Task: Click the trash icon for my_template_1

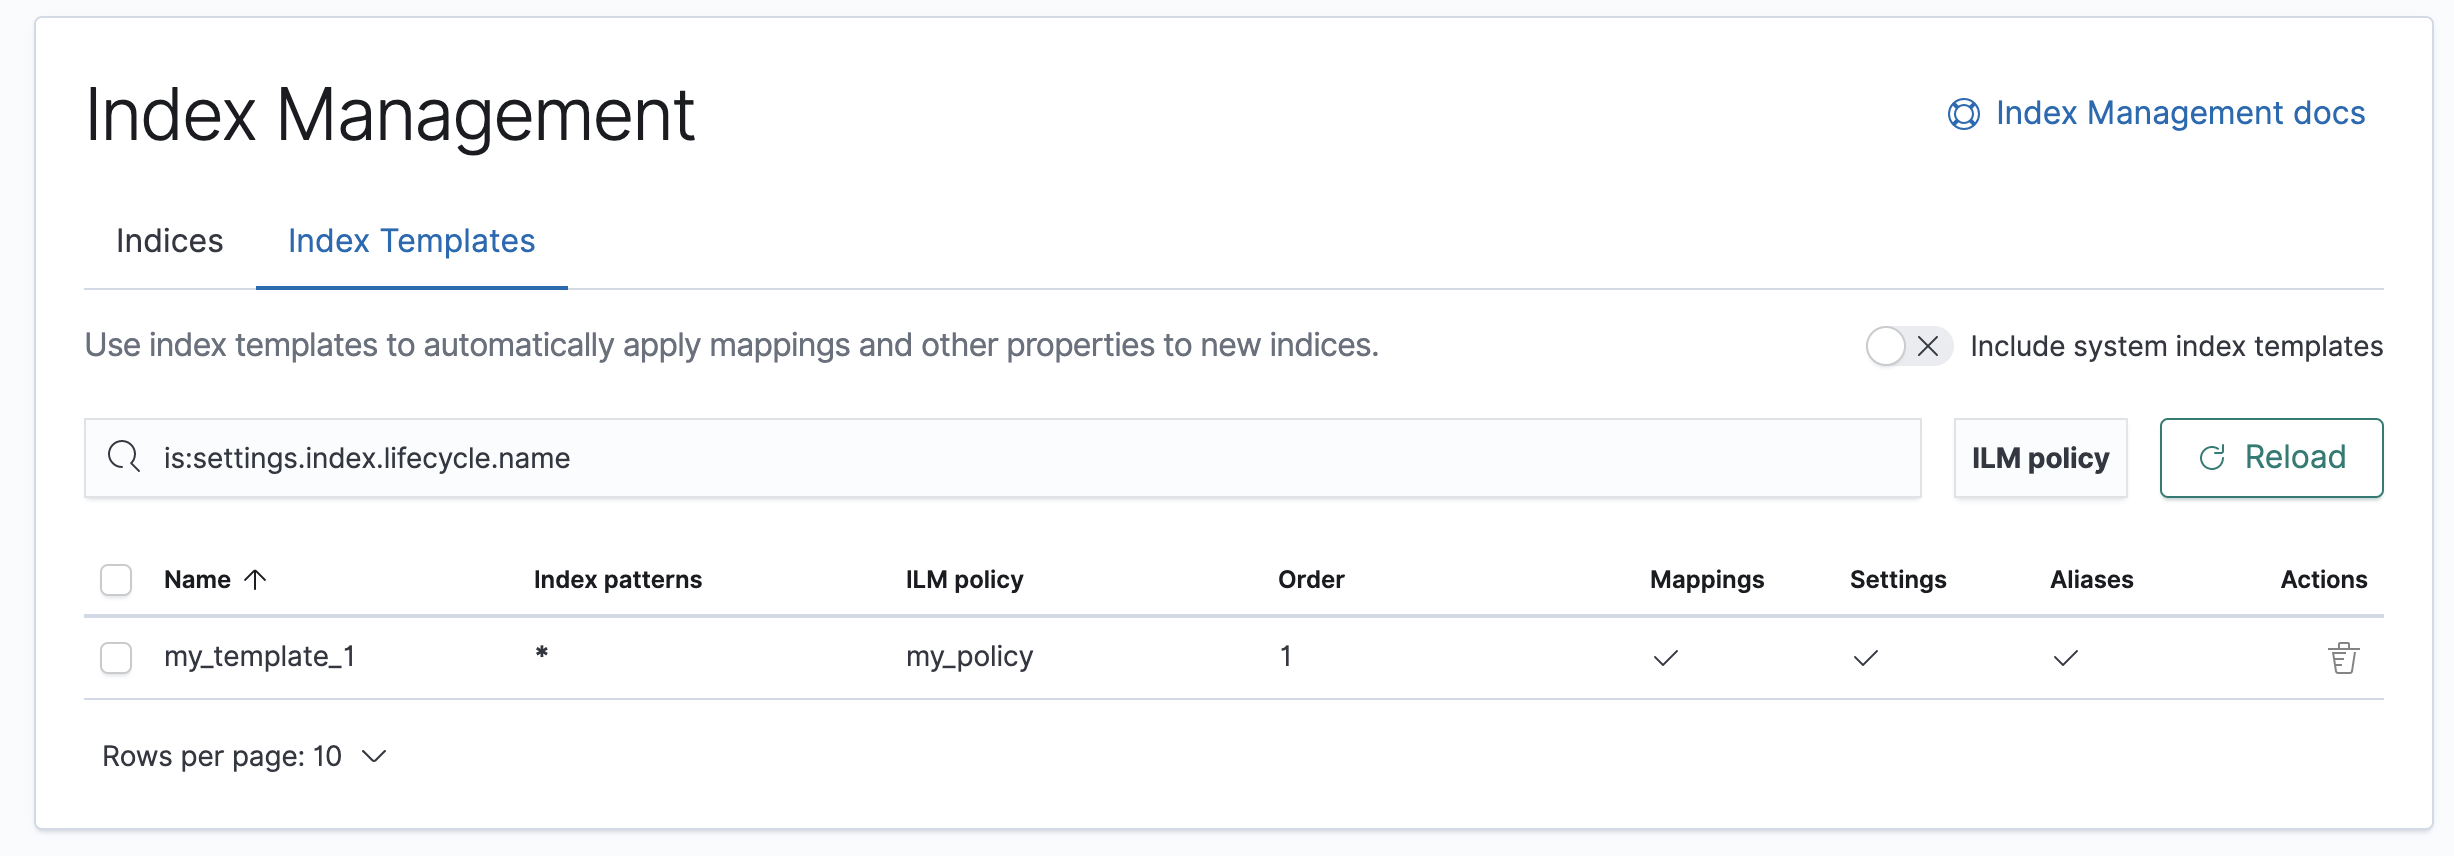Action: [x=2343, y=658]
